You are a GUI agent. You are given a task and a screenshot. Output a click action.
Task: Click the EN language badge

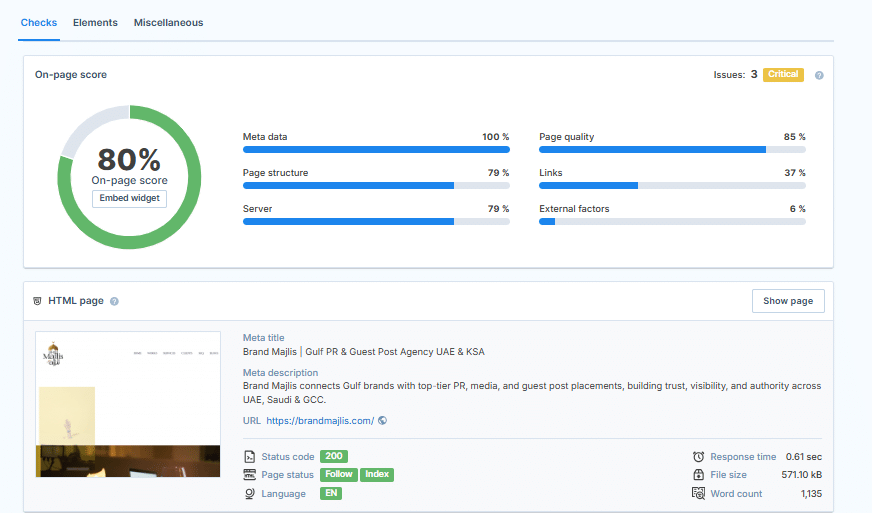(x=331, y=494)
